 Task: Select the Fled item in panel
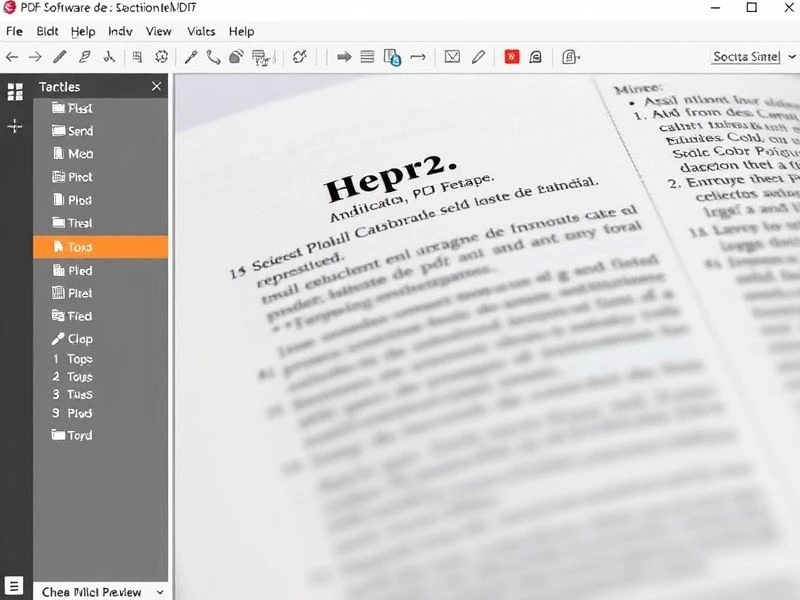pos(101,316)
